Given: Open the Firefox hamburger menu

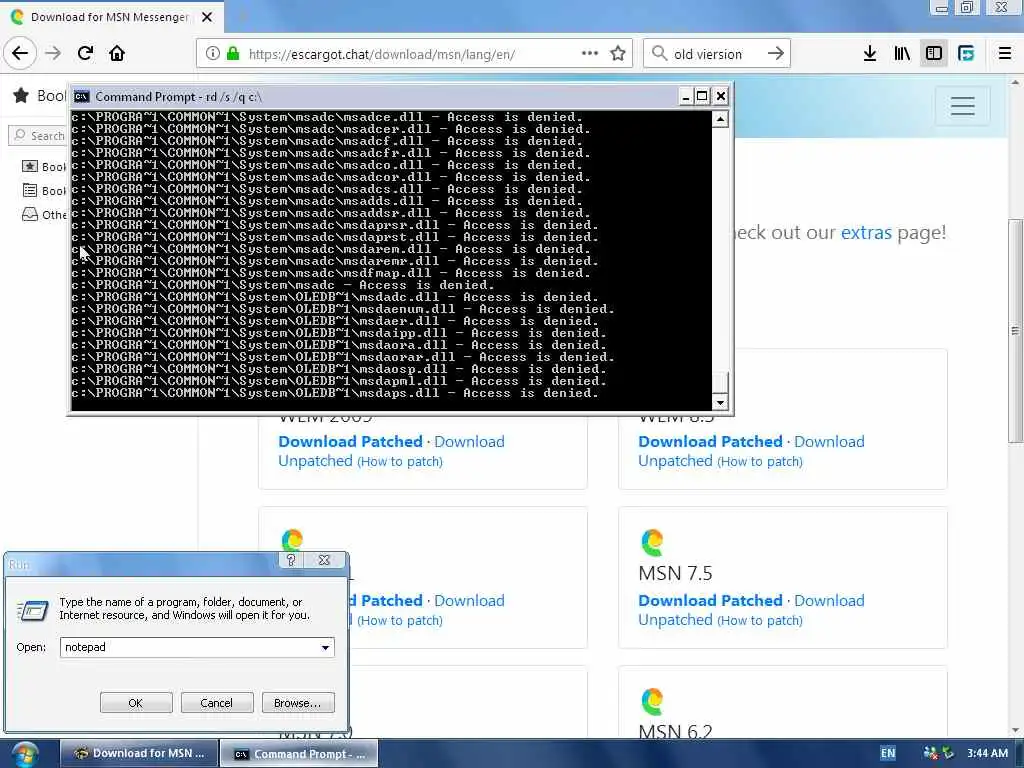Looking at the screenshot, I should click(x=1005, y=54).
